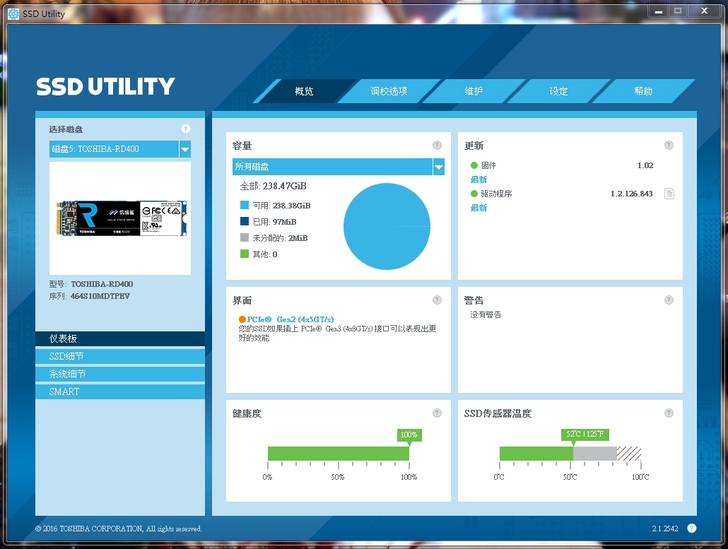Click the 100% health marker label

click(409, 435)
